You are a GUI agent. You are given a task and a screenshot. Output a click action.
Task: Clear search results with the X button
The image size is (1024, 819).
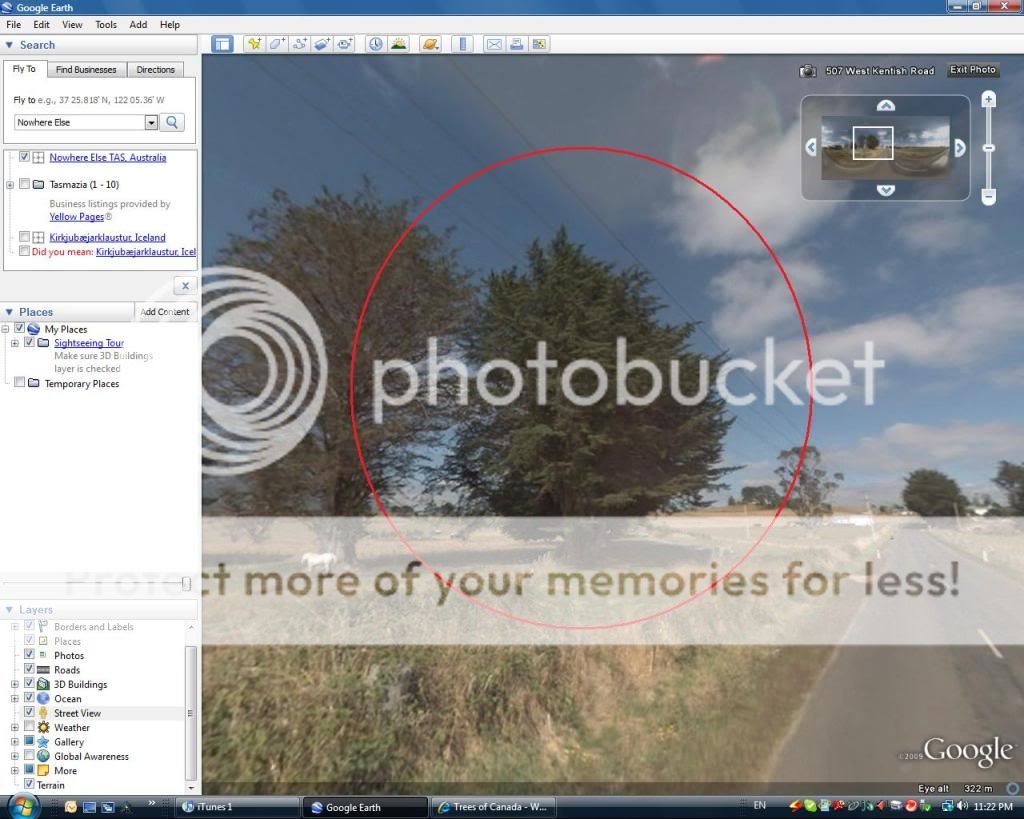tap(185, 286)
